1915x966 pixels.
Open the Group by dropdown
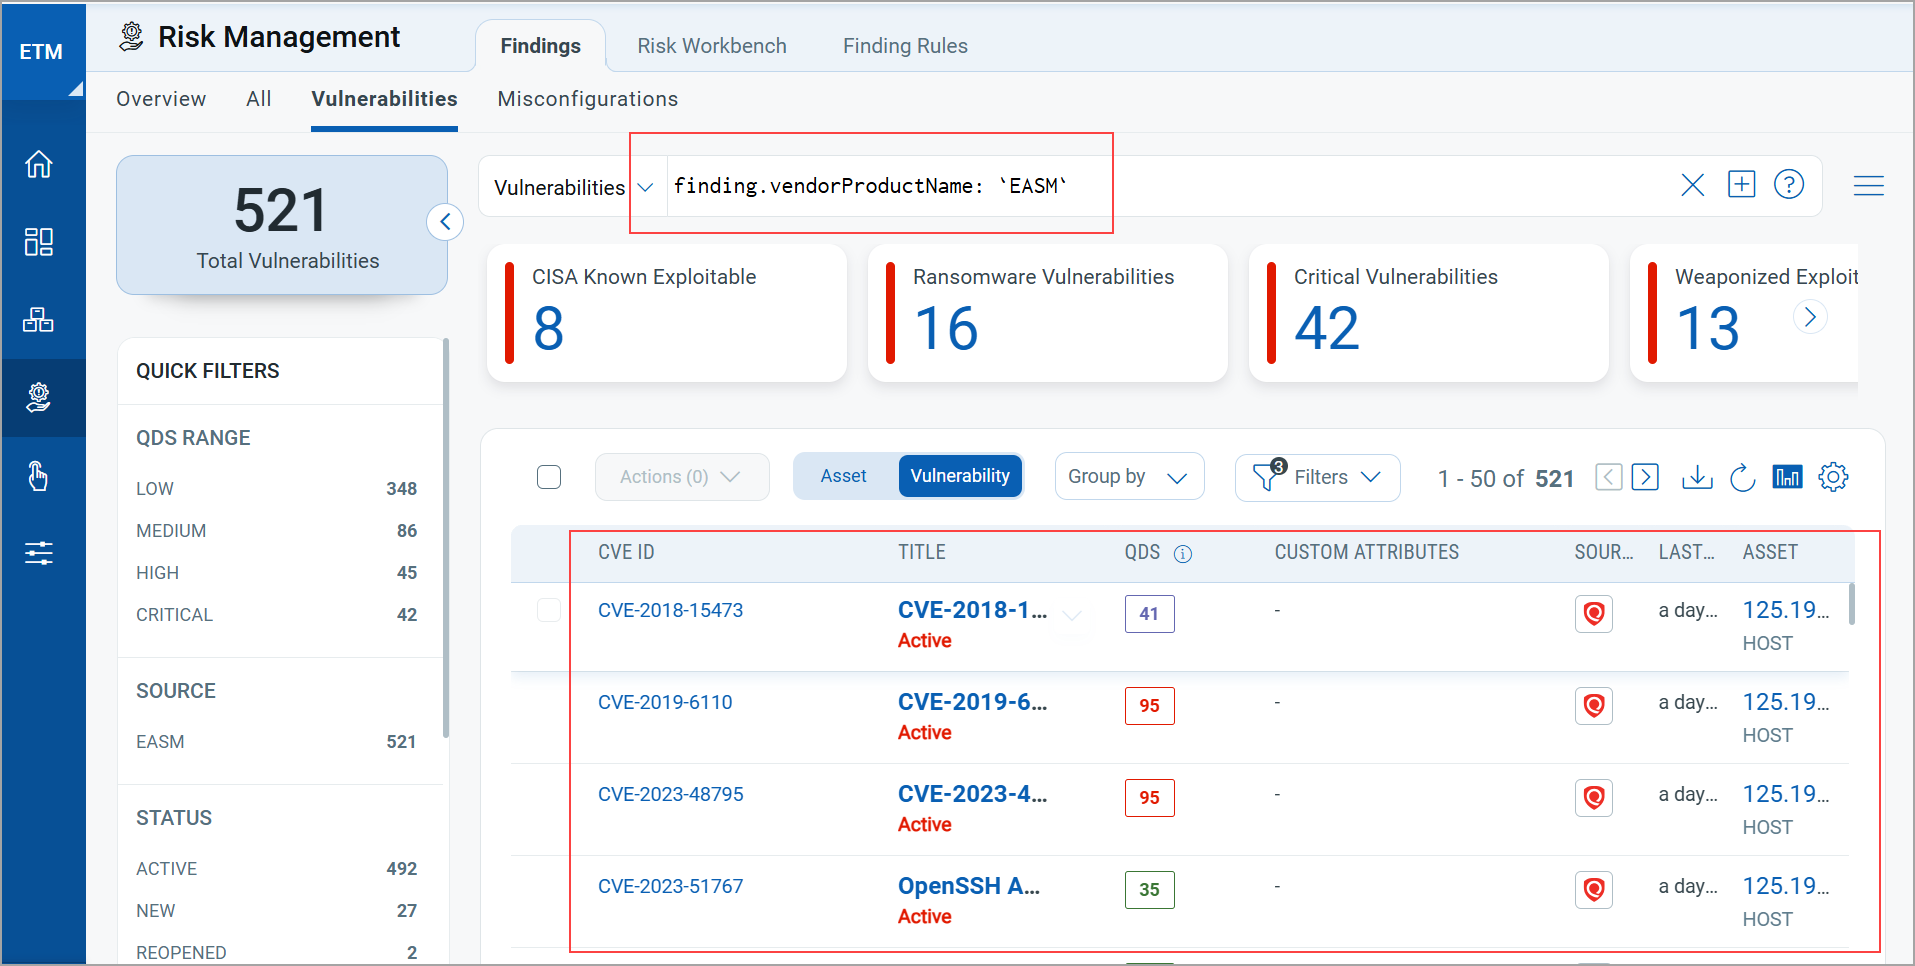(1129, 477)
